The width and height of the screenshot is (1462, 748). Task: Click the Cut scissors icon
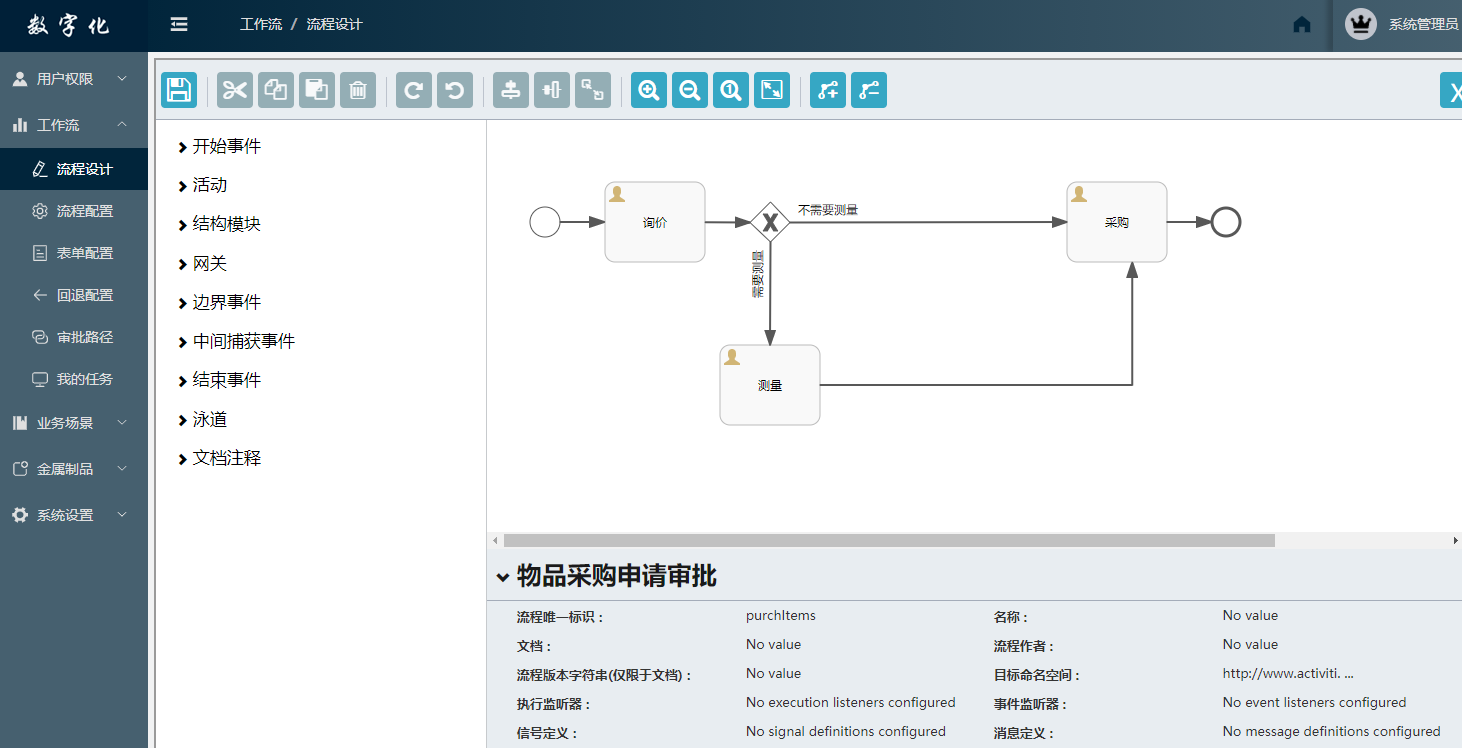(235, 90)
